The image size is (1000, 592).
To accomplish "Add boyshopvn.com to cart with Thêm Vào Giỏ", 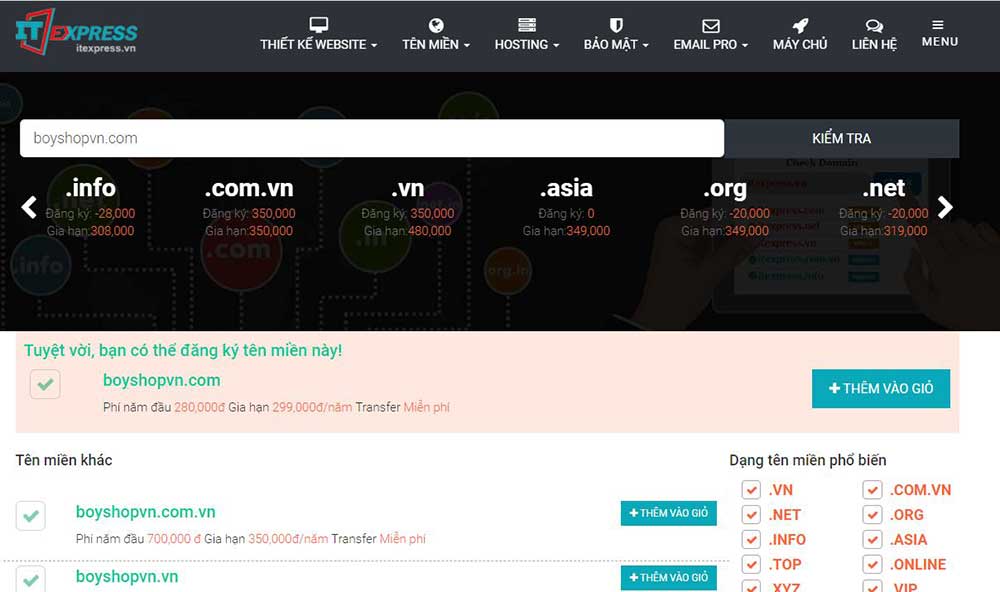I will click(880, 388).
